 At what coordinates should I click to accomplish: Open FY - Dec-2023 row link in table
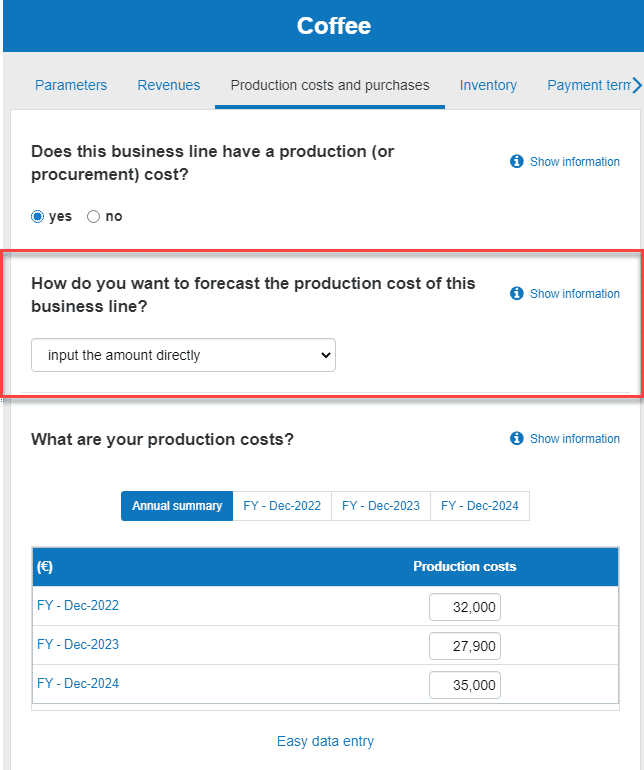(x=78, y=644)
